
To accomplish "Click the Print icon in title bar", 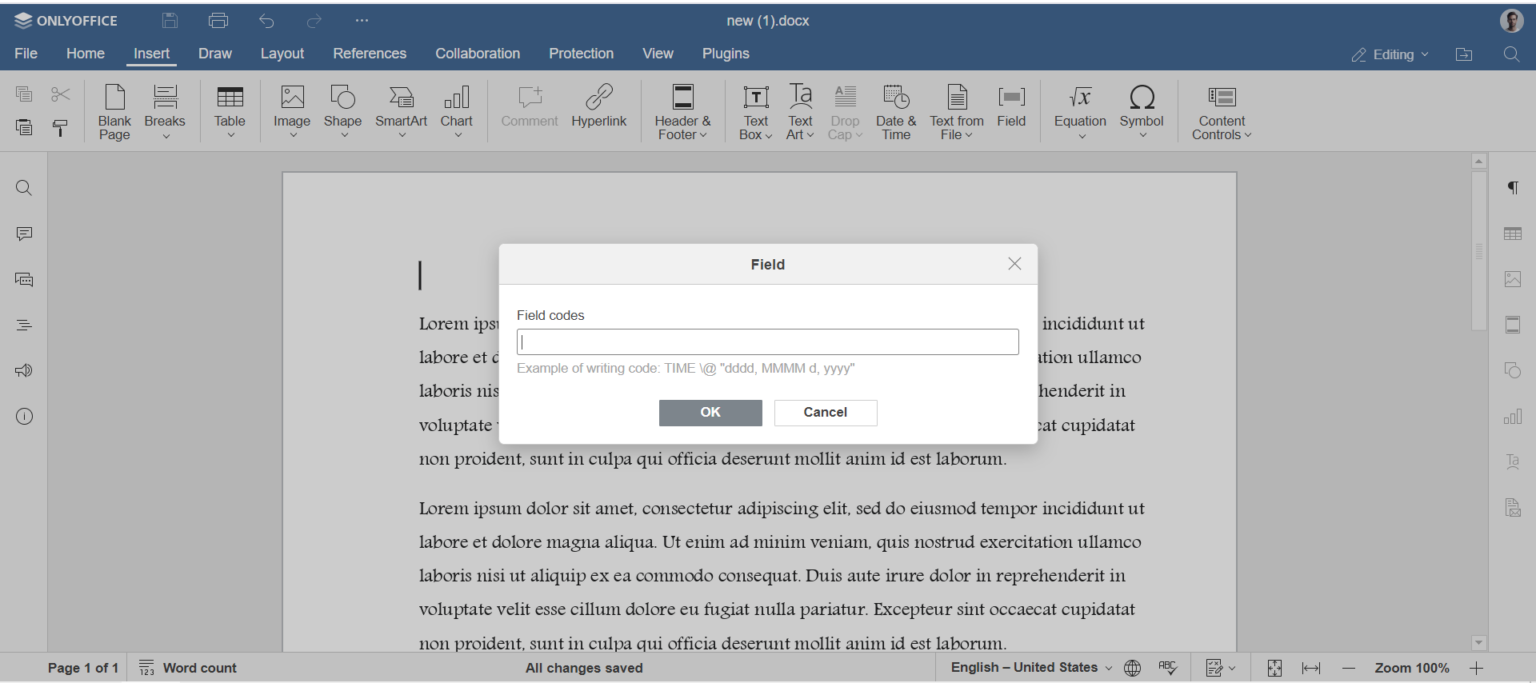I will click(x=218, y=21).
